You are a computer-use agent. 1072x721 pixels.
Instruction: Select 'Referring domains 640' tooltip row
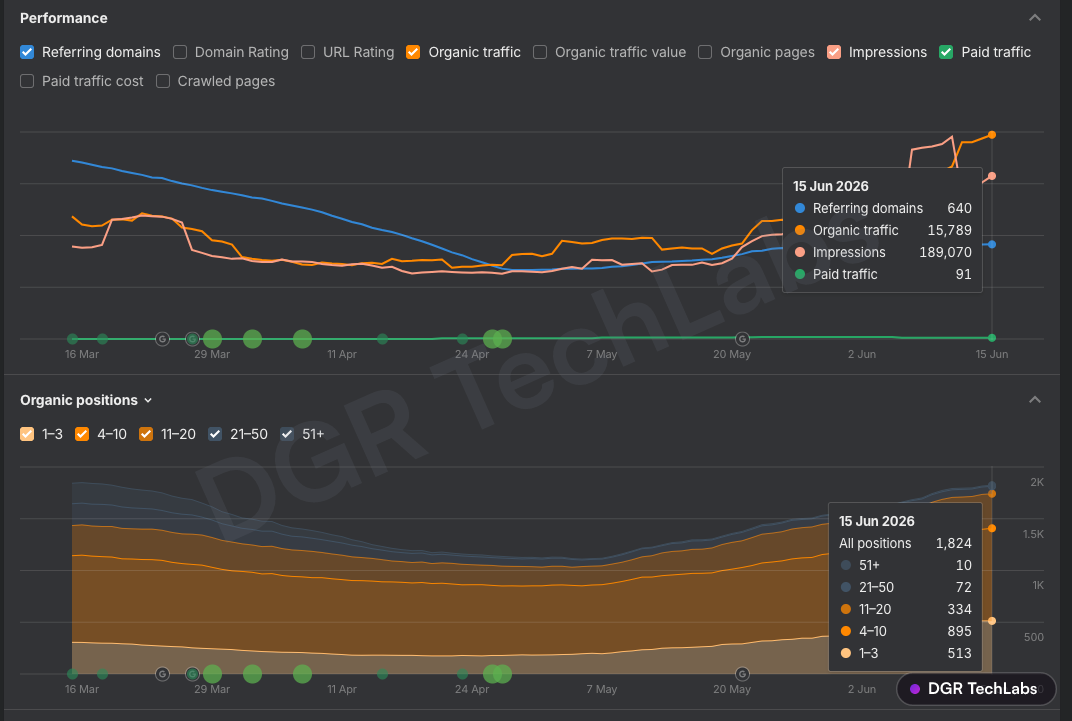[883, 208]
